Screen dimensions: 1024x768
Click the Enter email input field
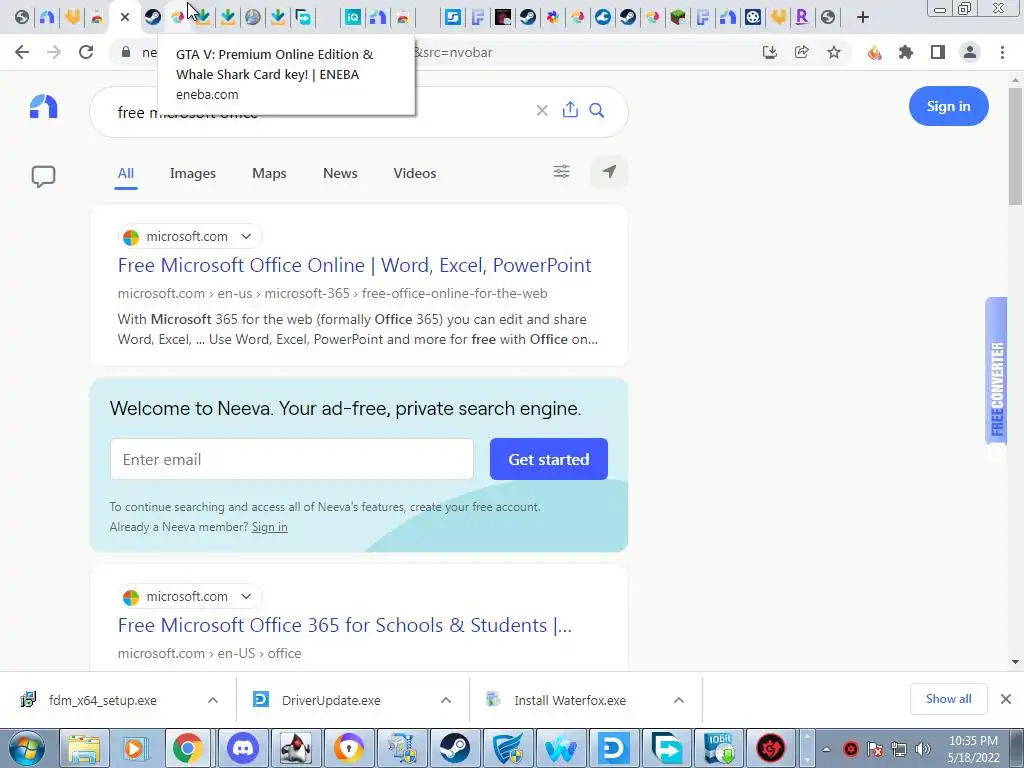[292, 459]
